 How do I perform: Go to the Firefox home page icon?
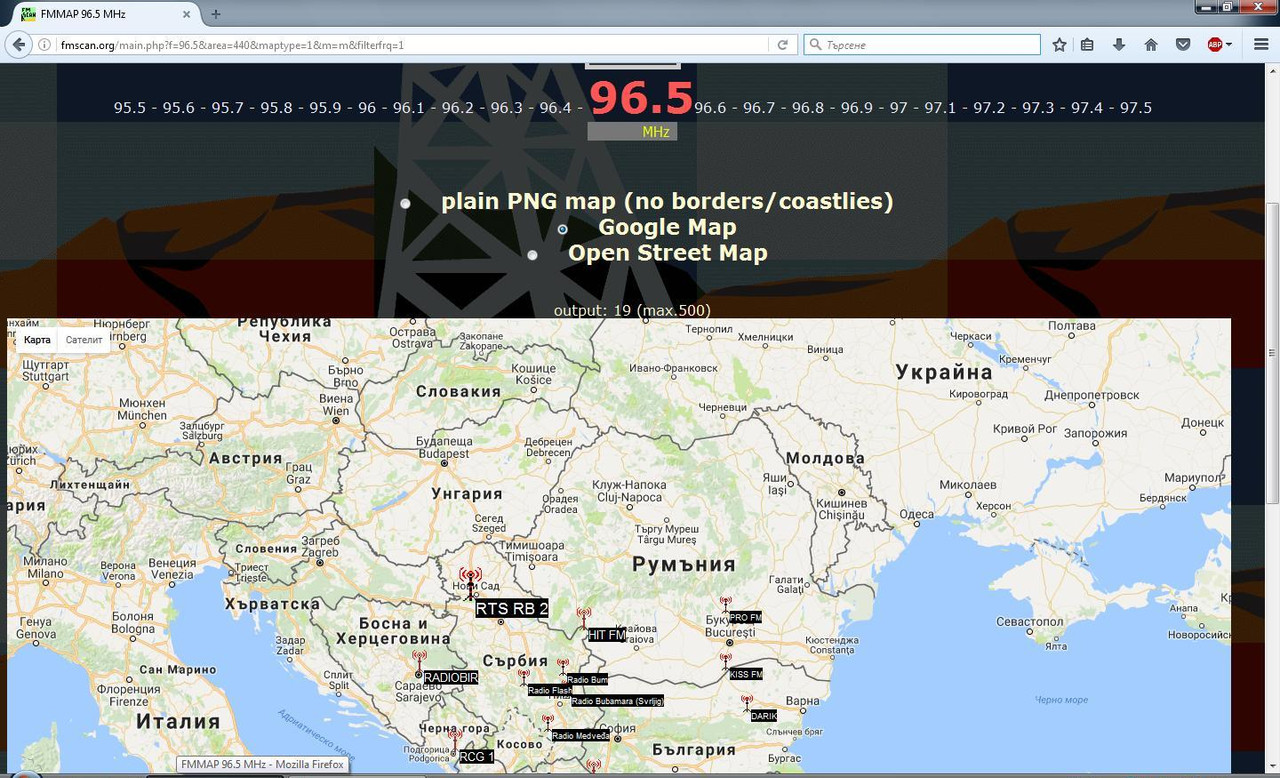1151,45
